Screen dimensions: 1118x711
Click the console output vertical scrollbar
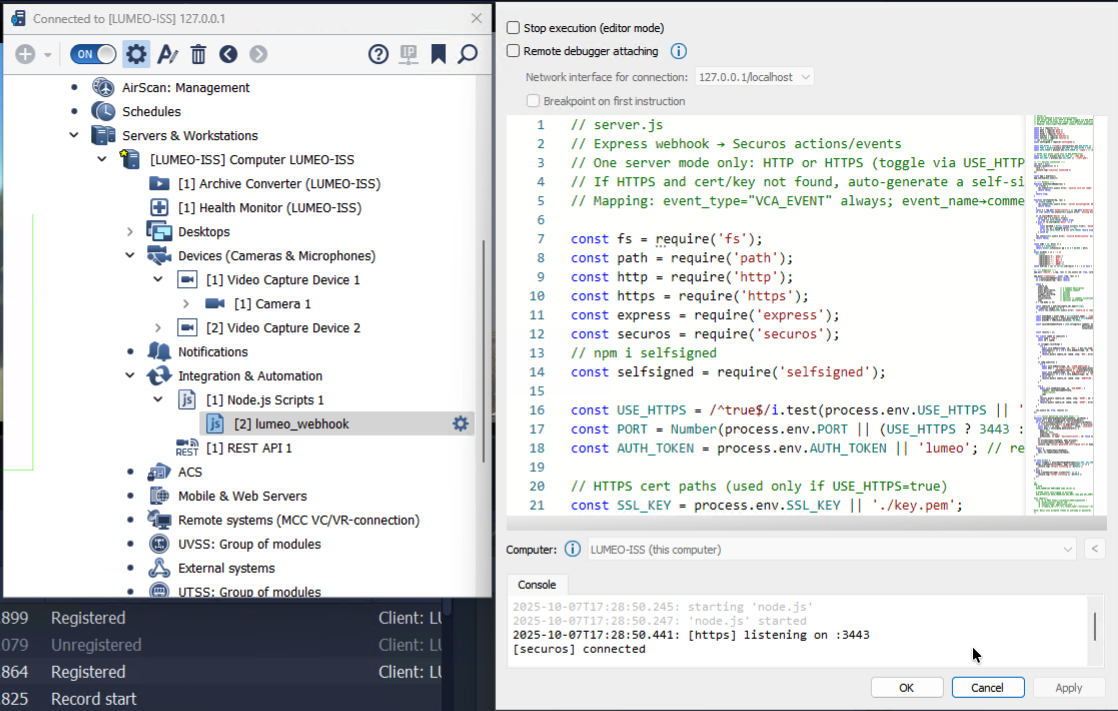point(1095,627)
